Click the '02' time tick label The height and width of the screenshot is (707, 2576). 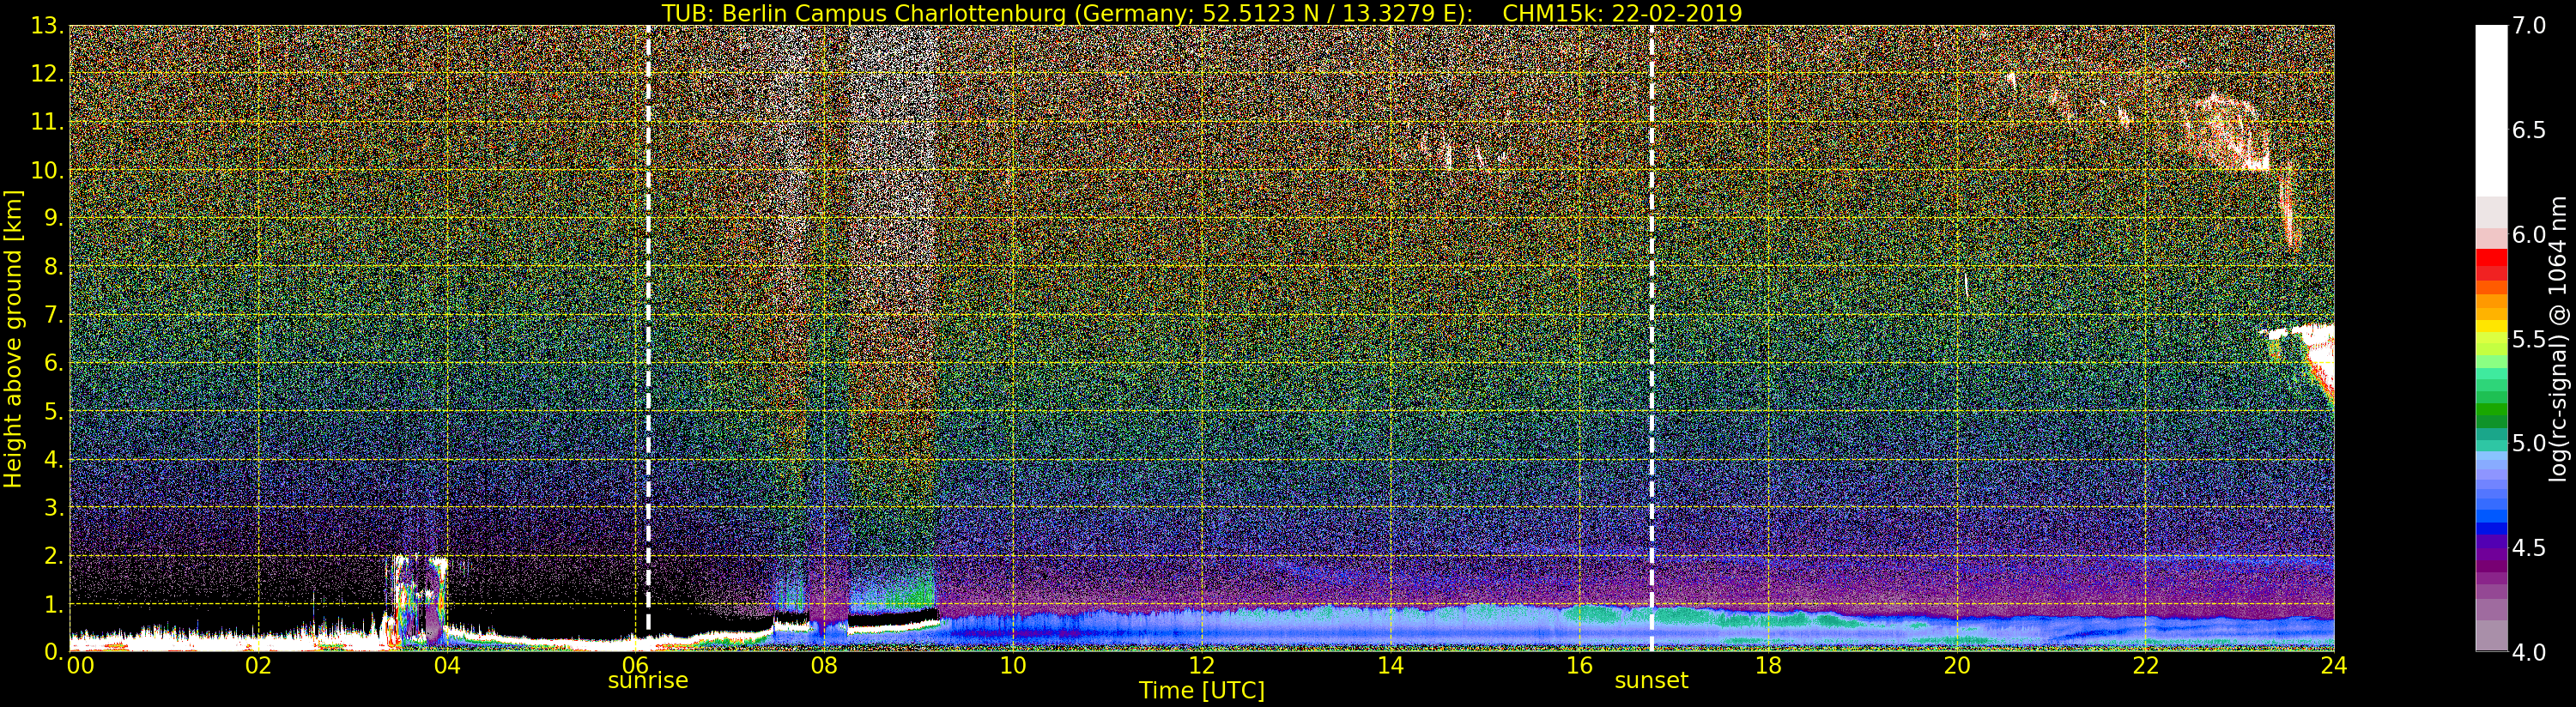click(x=258, y=666)
